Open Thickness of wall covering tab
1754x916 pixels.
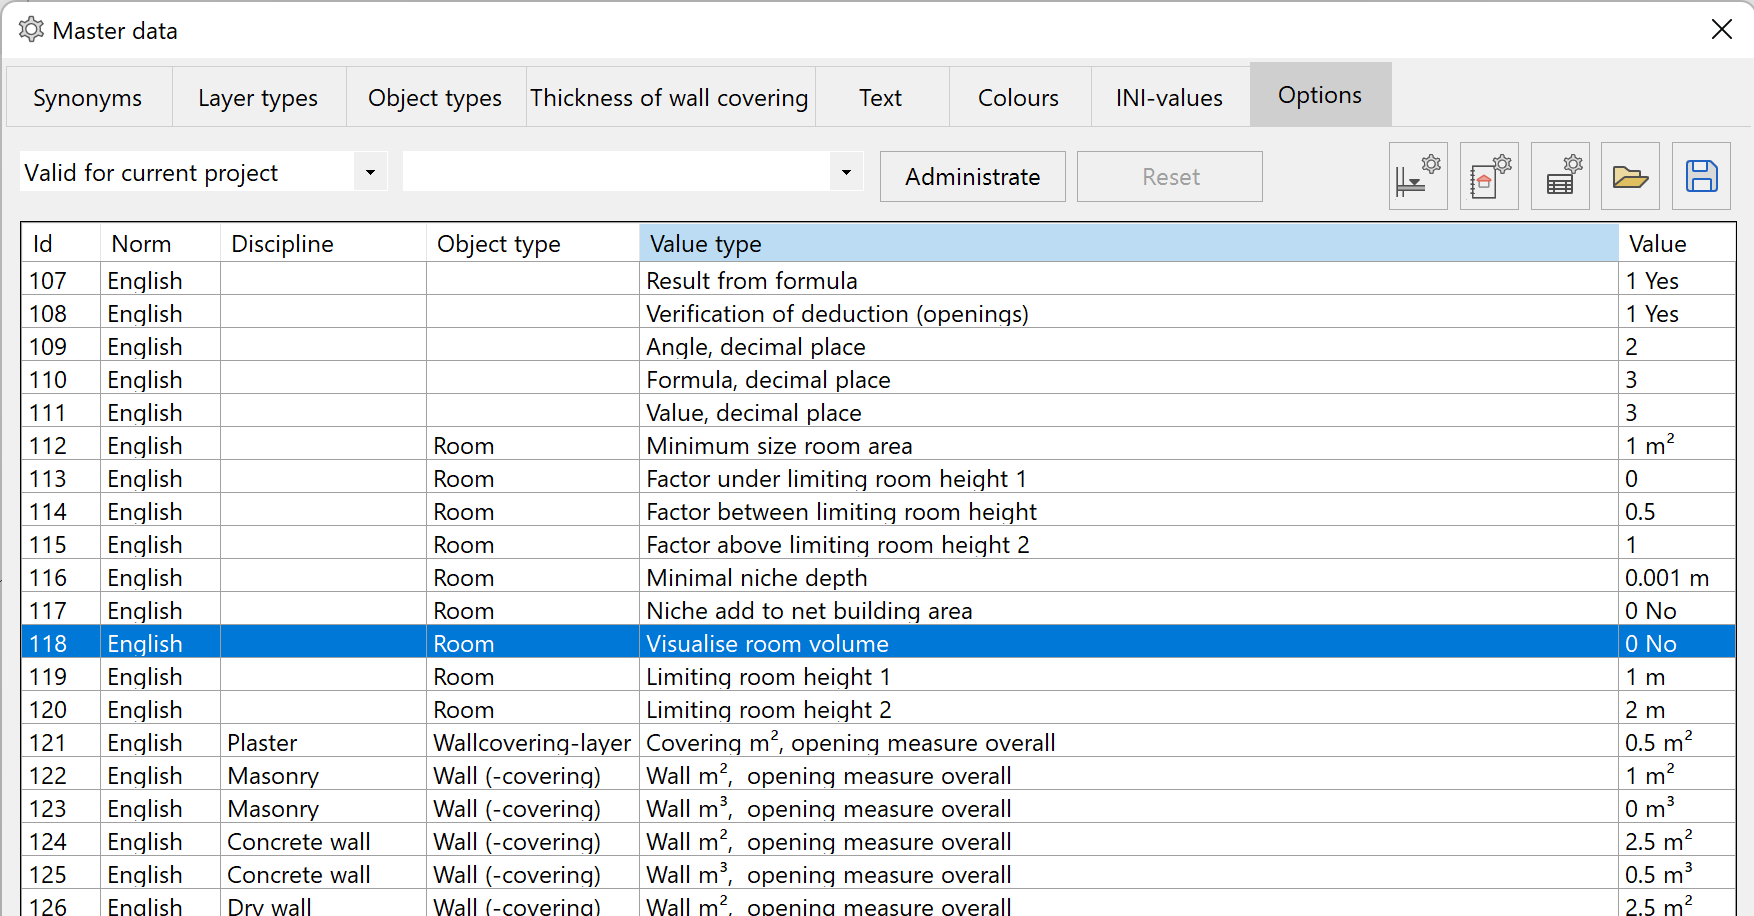pyautogui.click(x=670, y=97)
